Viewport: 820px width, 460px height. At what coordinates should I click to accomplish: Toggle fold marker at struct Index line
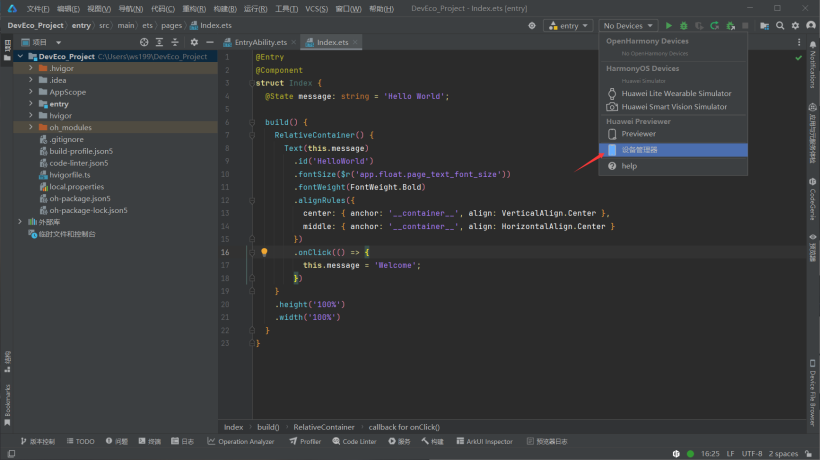[x=252, y=83]
